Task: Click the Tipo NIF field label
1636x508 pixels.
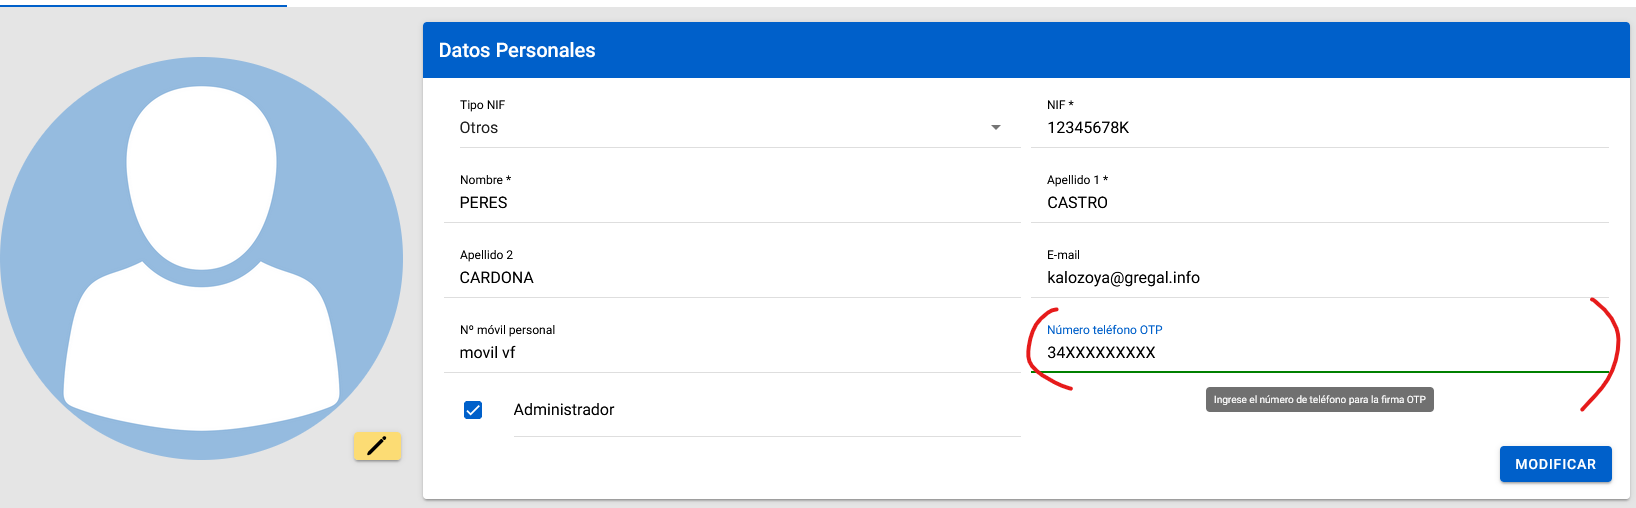Action: tap(482, 105)
